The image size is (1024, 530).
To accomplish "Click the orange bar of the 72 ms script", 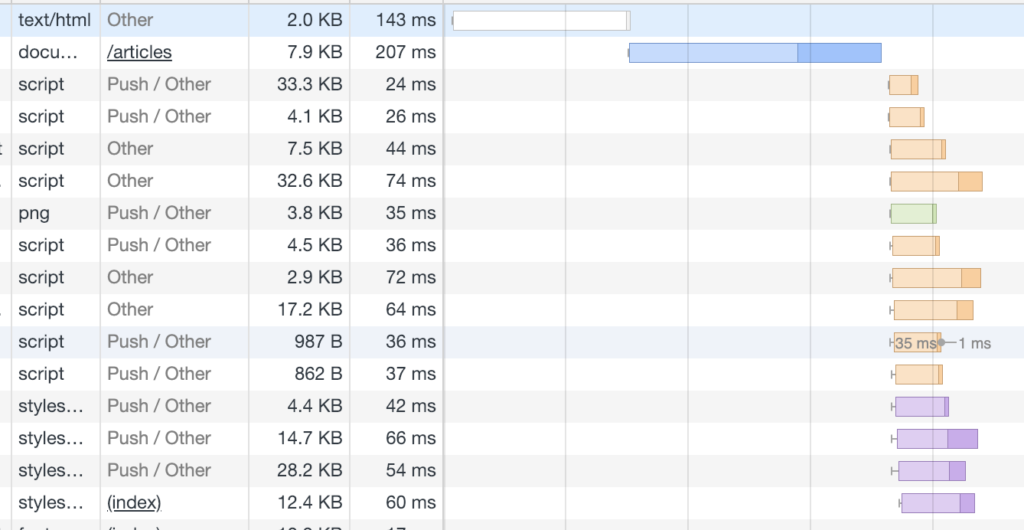I will (936, 277).
